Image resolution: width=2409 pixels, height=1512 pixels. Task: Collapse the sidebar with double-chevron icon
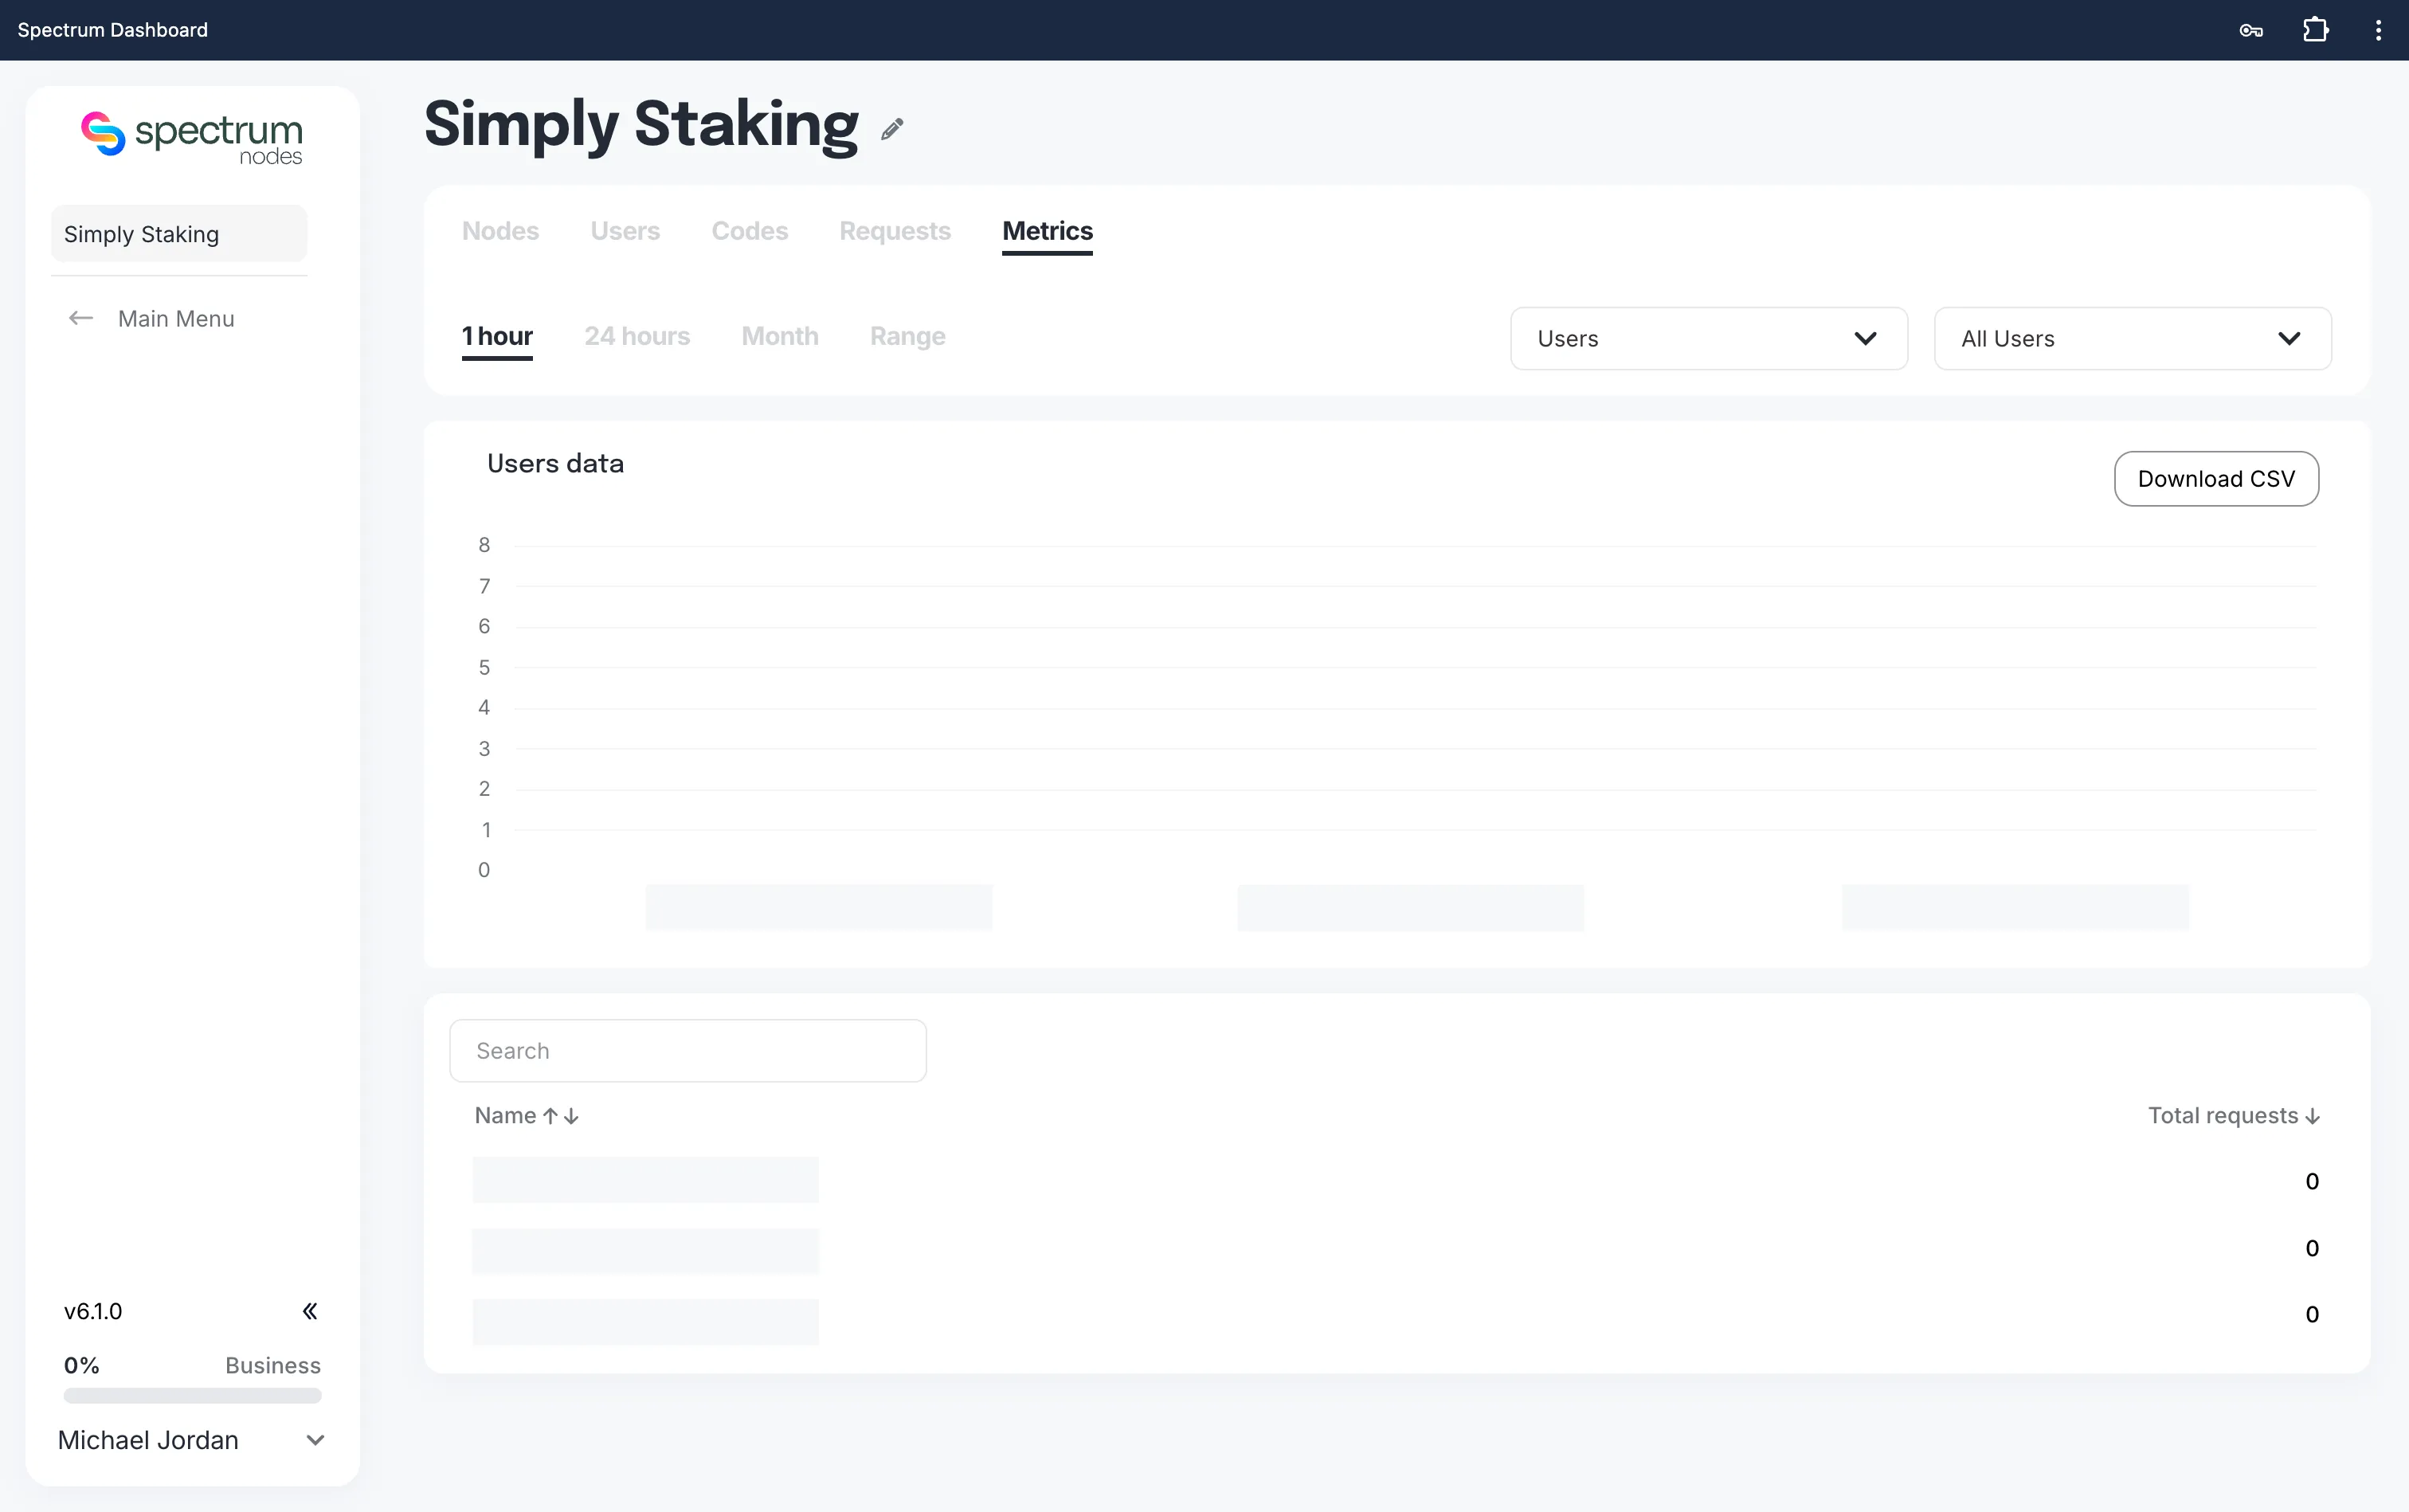coord(310,1311)
